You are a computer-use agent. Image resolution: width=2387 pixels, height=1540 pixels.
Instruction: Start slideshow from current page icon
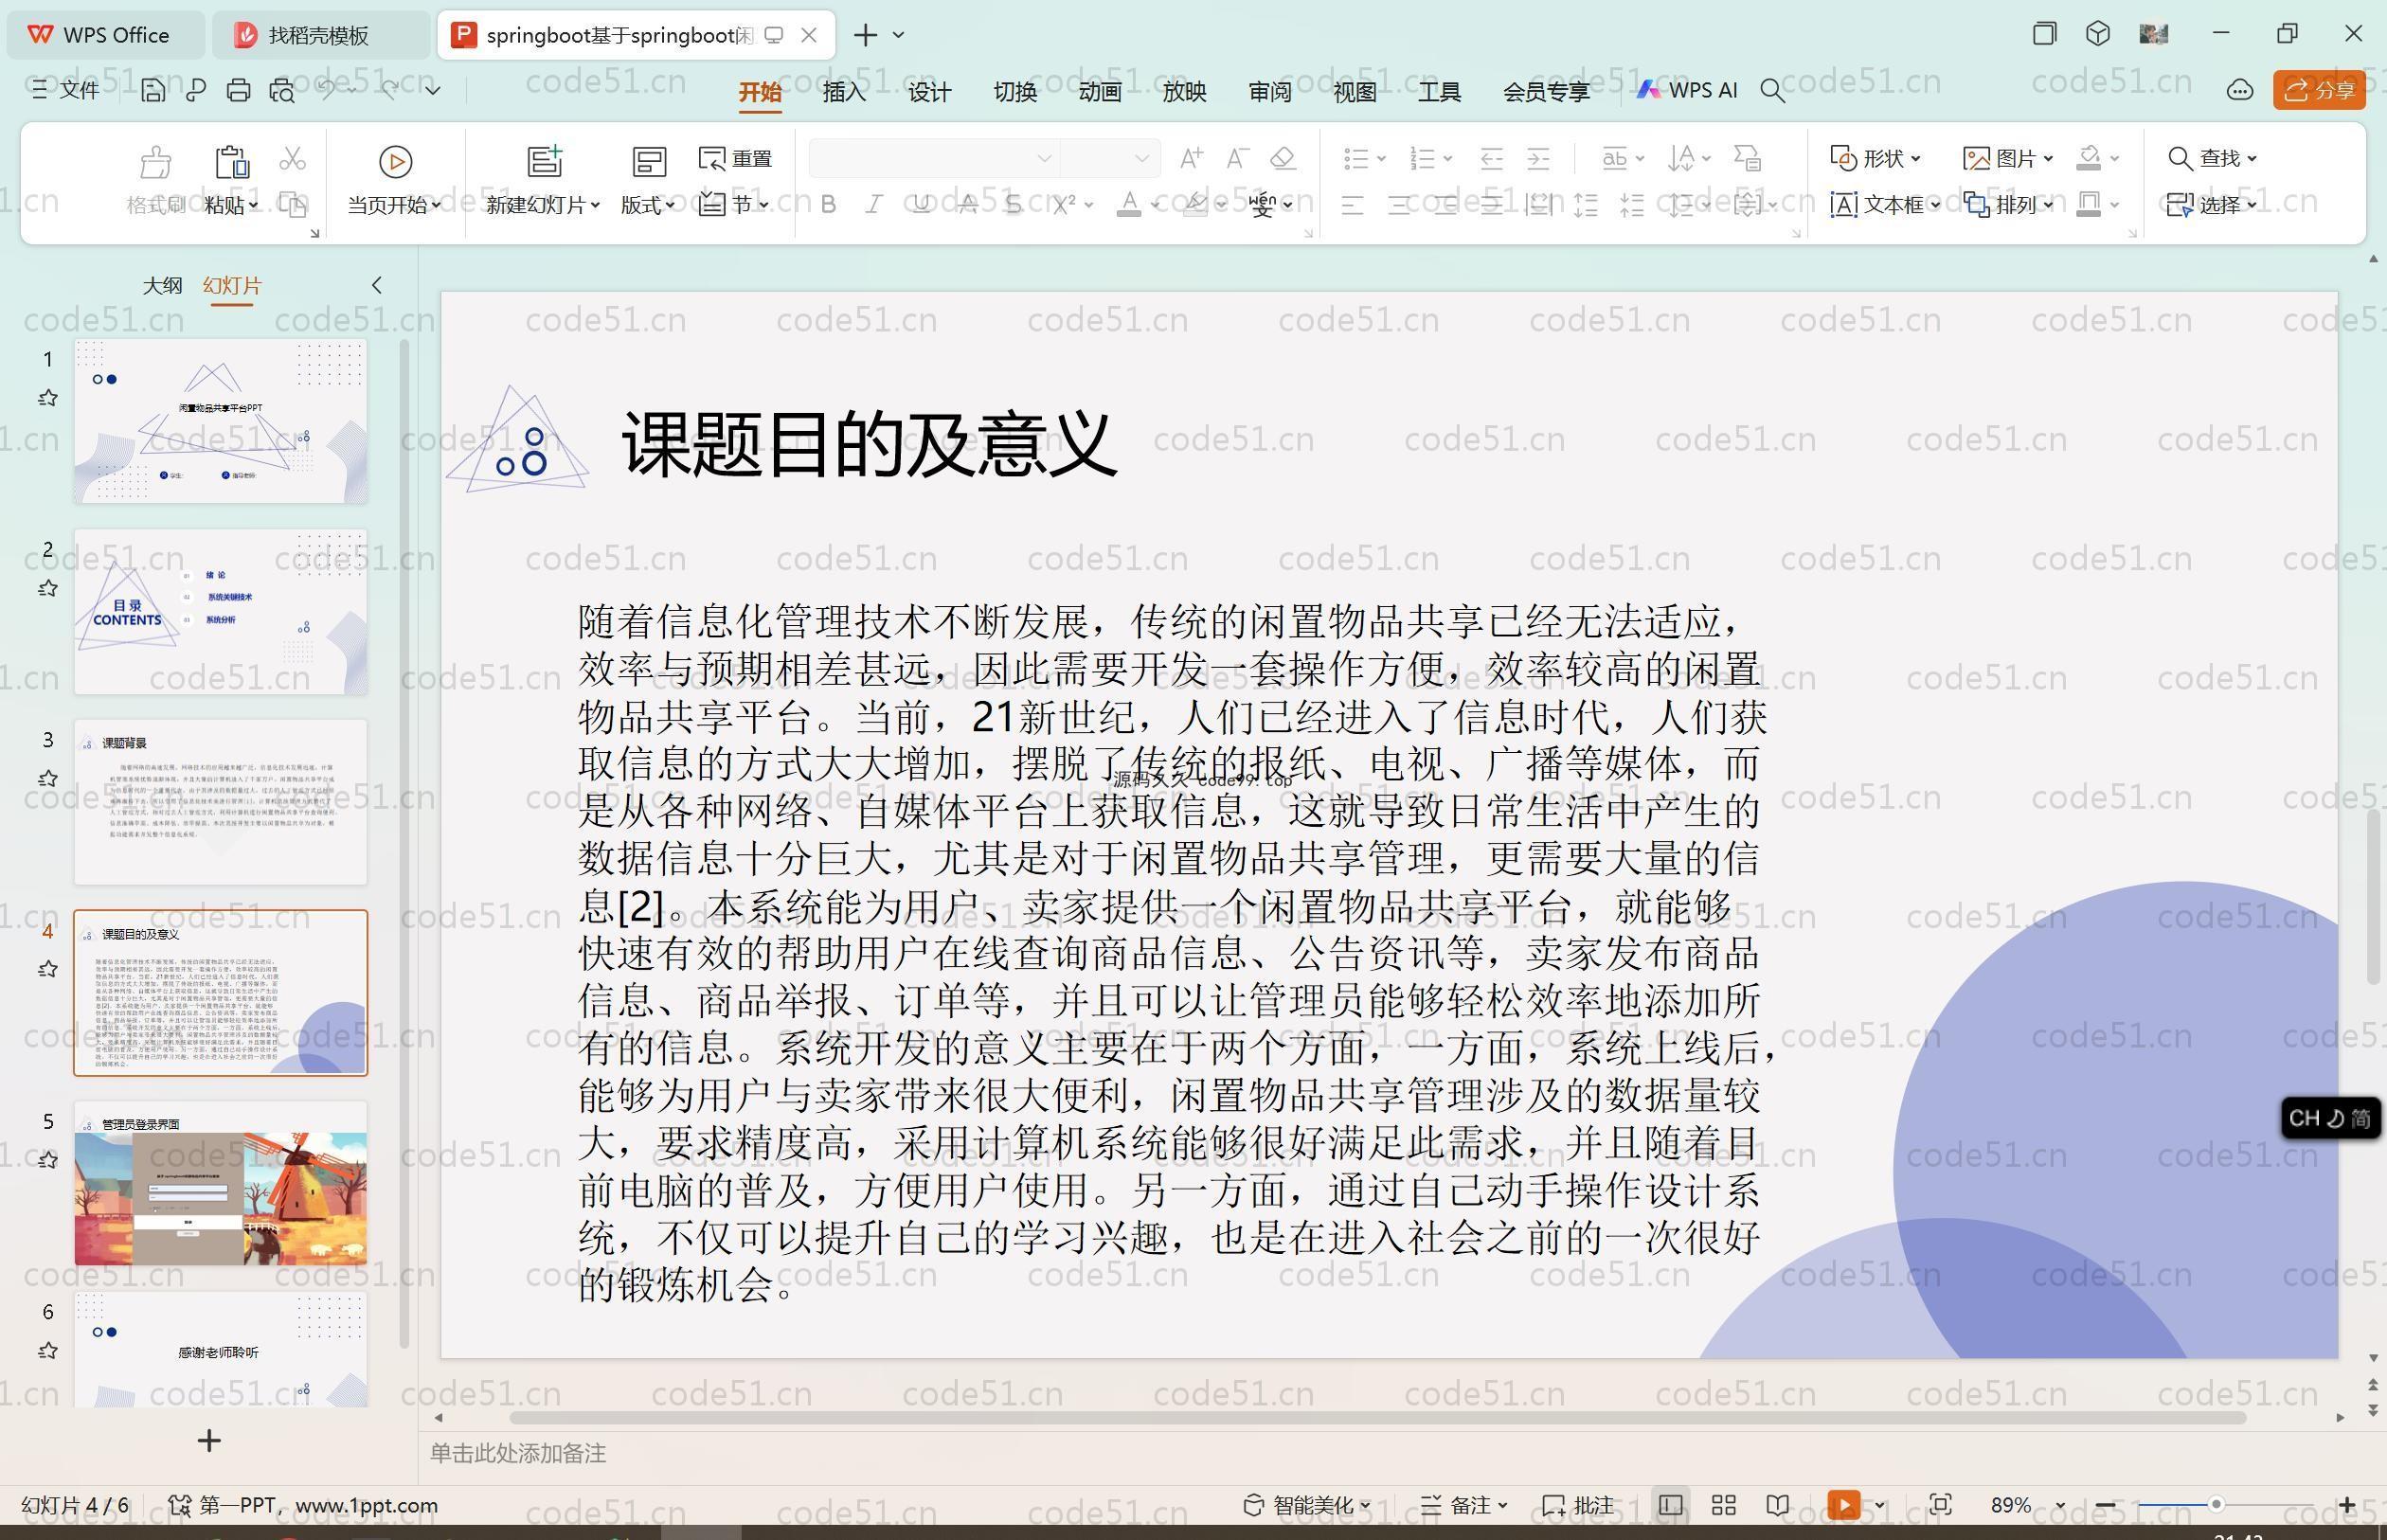click(x=395, y=162)
